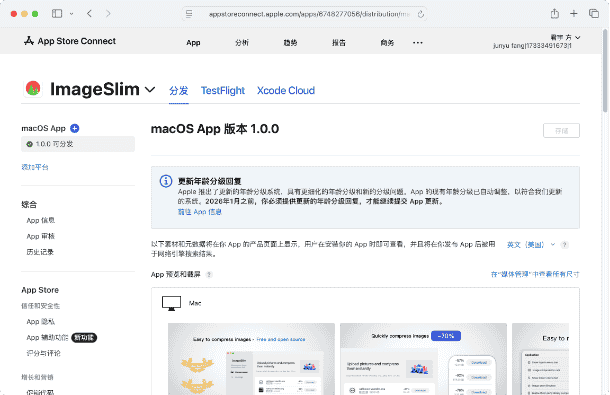Open the Quickly compress images screenshot

tap(423, 359)
